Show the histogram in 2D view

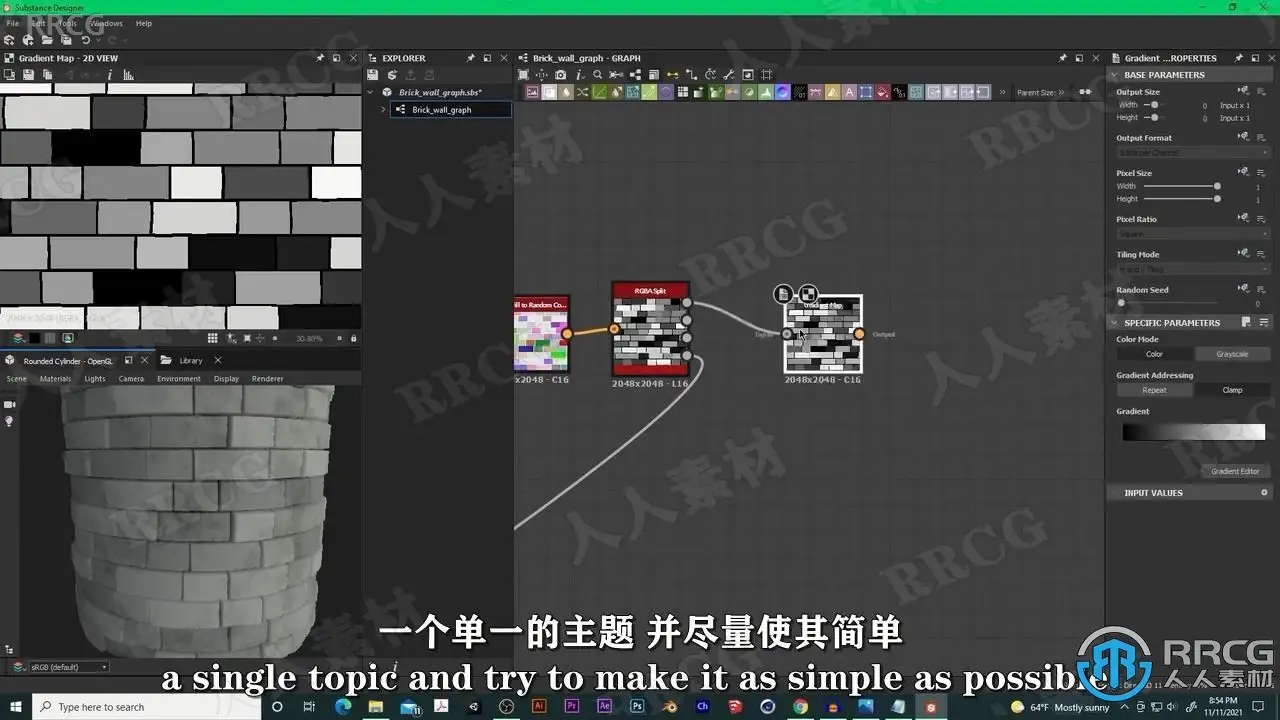(x=128, y=75)
